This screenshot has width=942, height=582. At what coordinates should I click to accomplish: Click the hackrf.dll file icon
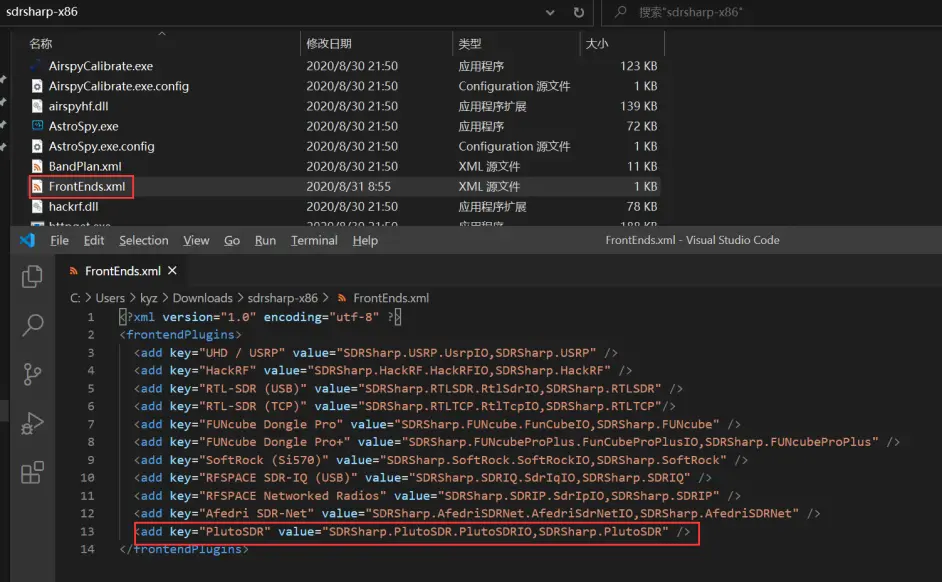(37, 207)
